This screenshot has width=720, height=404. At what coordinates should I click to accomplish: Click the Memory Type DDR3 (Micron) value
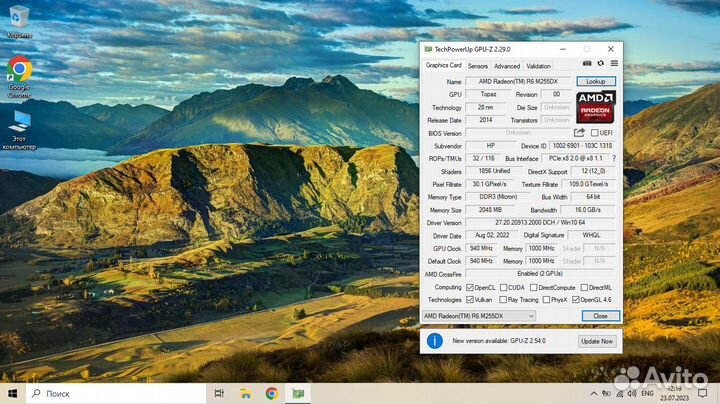[498, 196]
